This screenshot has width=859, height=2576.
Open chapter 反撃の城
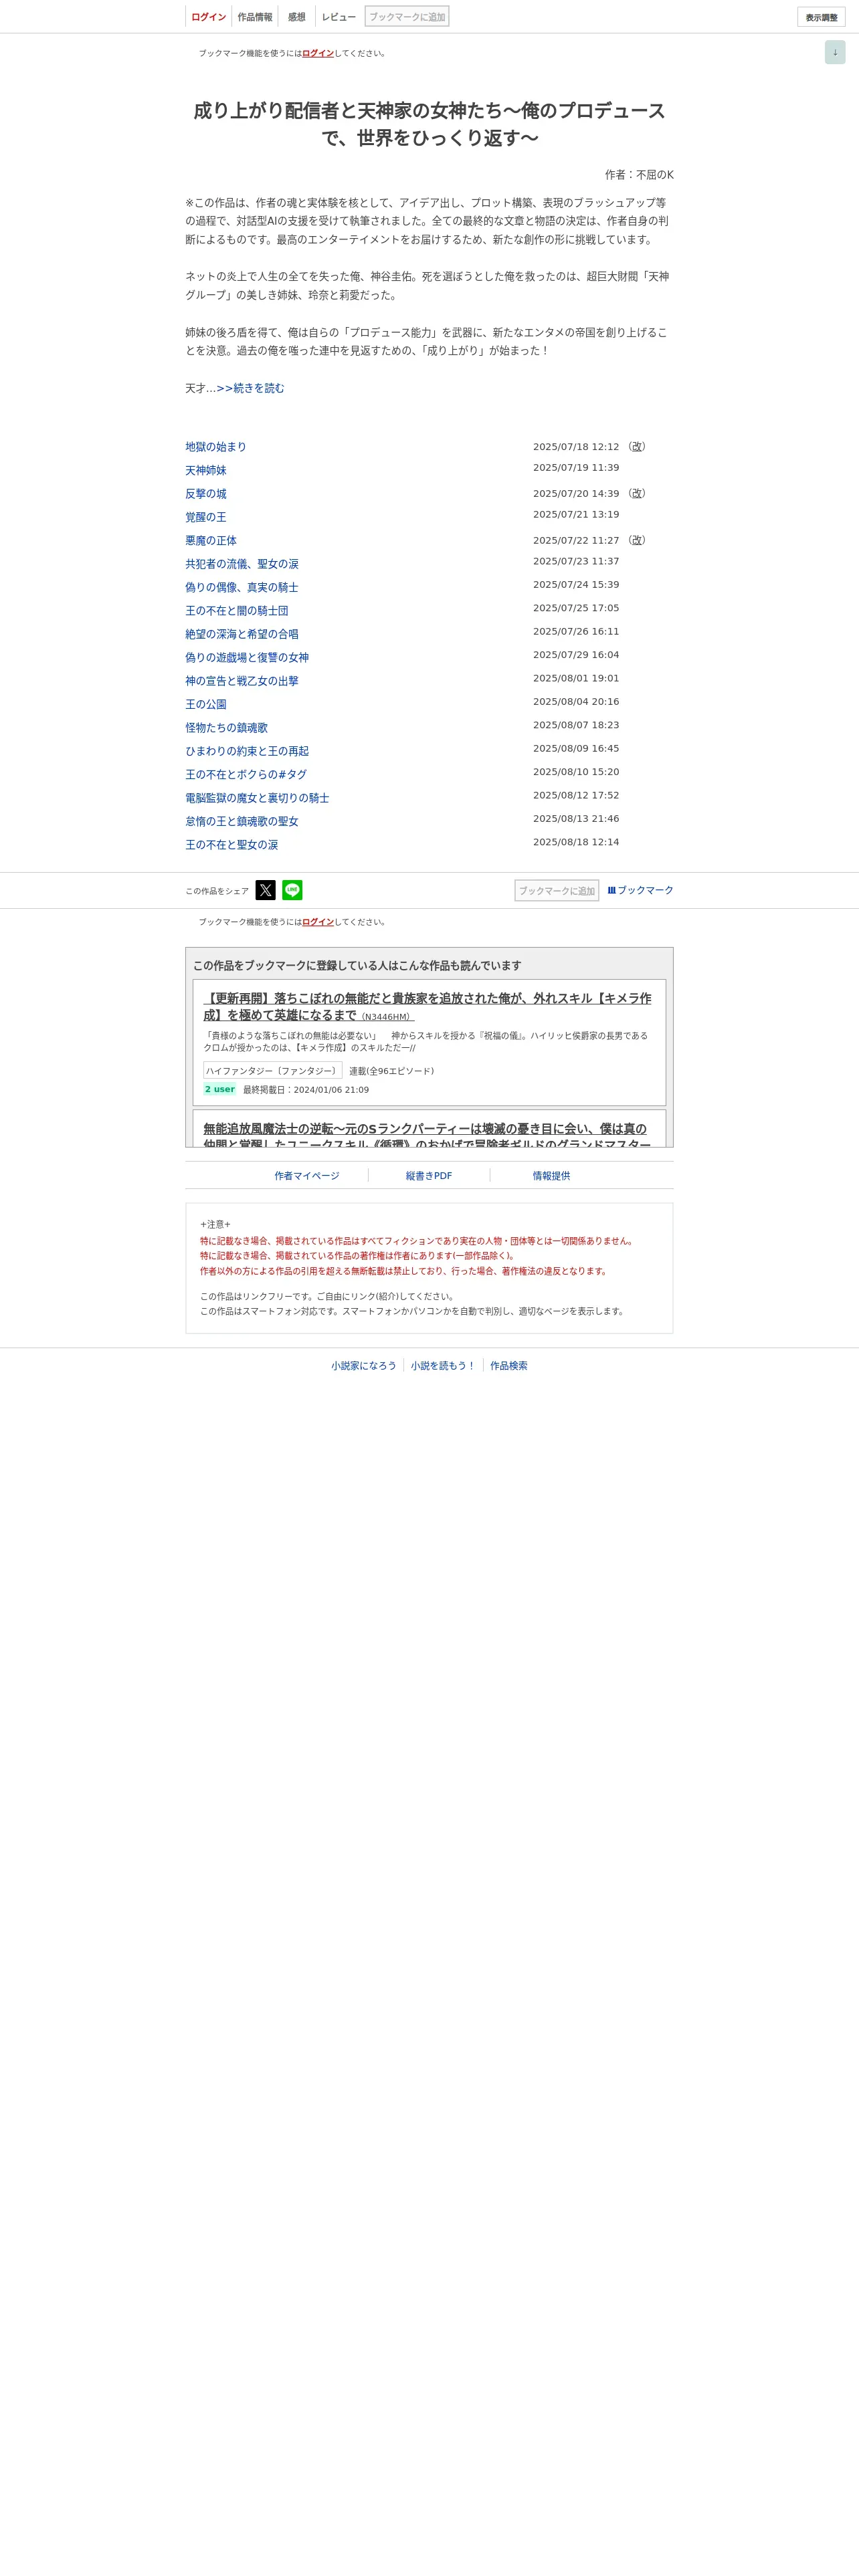point(206,494)
